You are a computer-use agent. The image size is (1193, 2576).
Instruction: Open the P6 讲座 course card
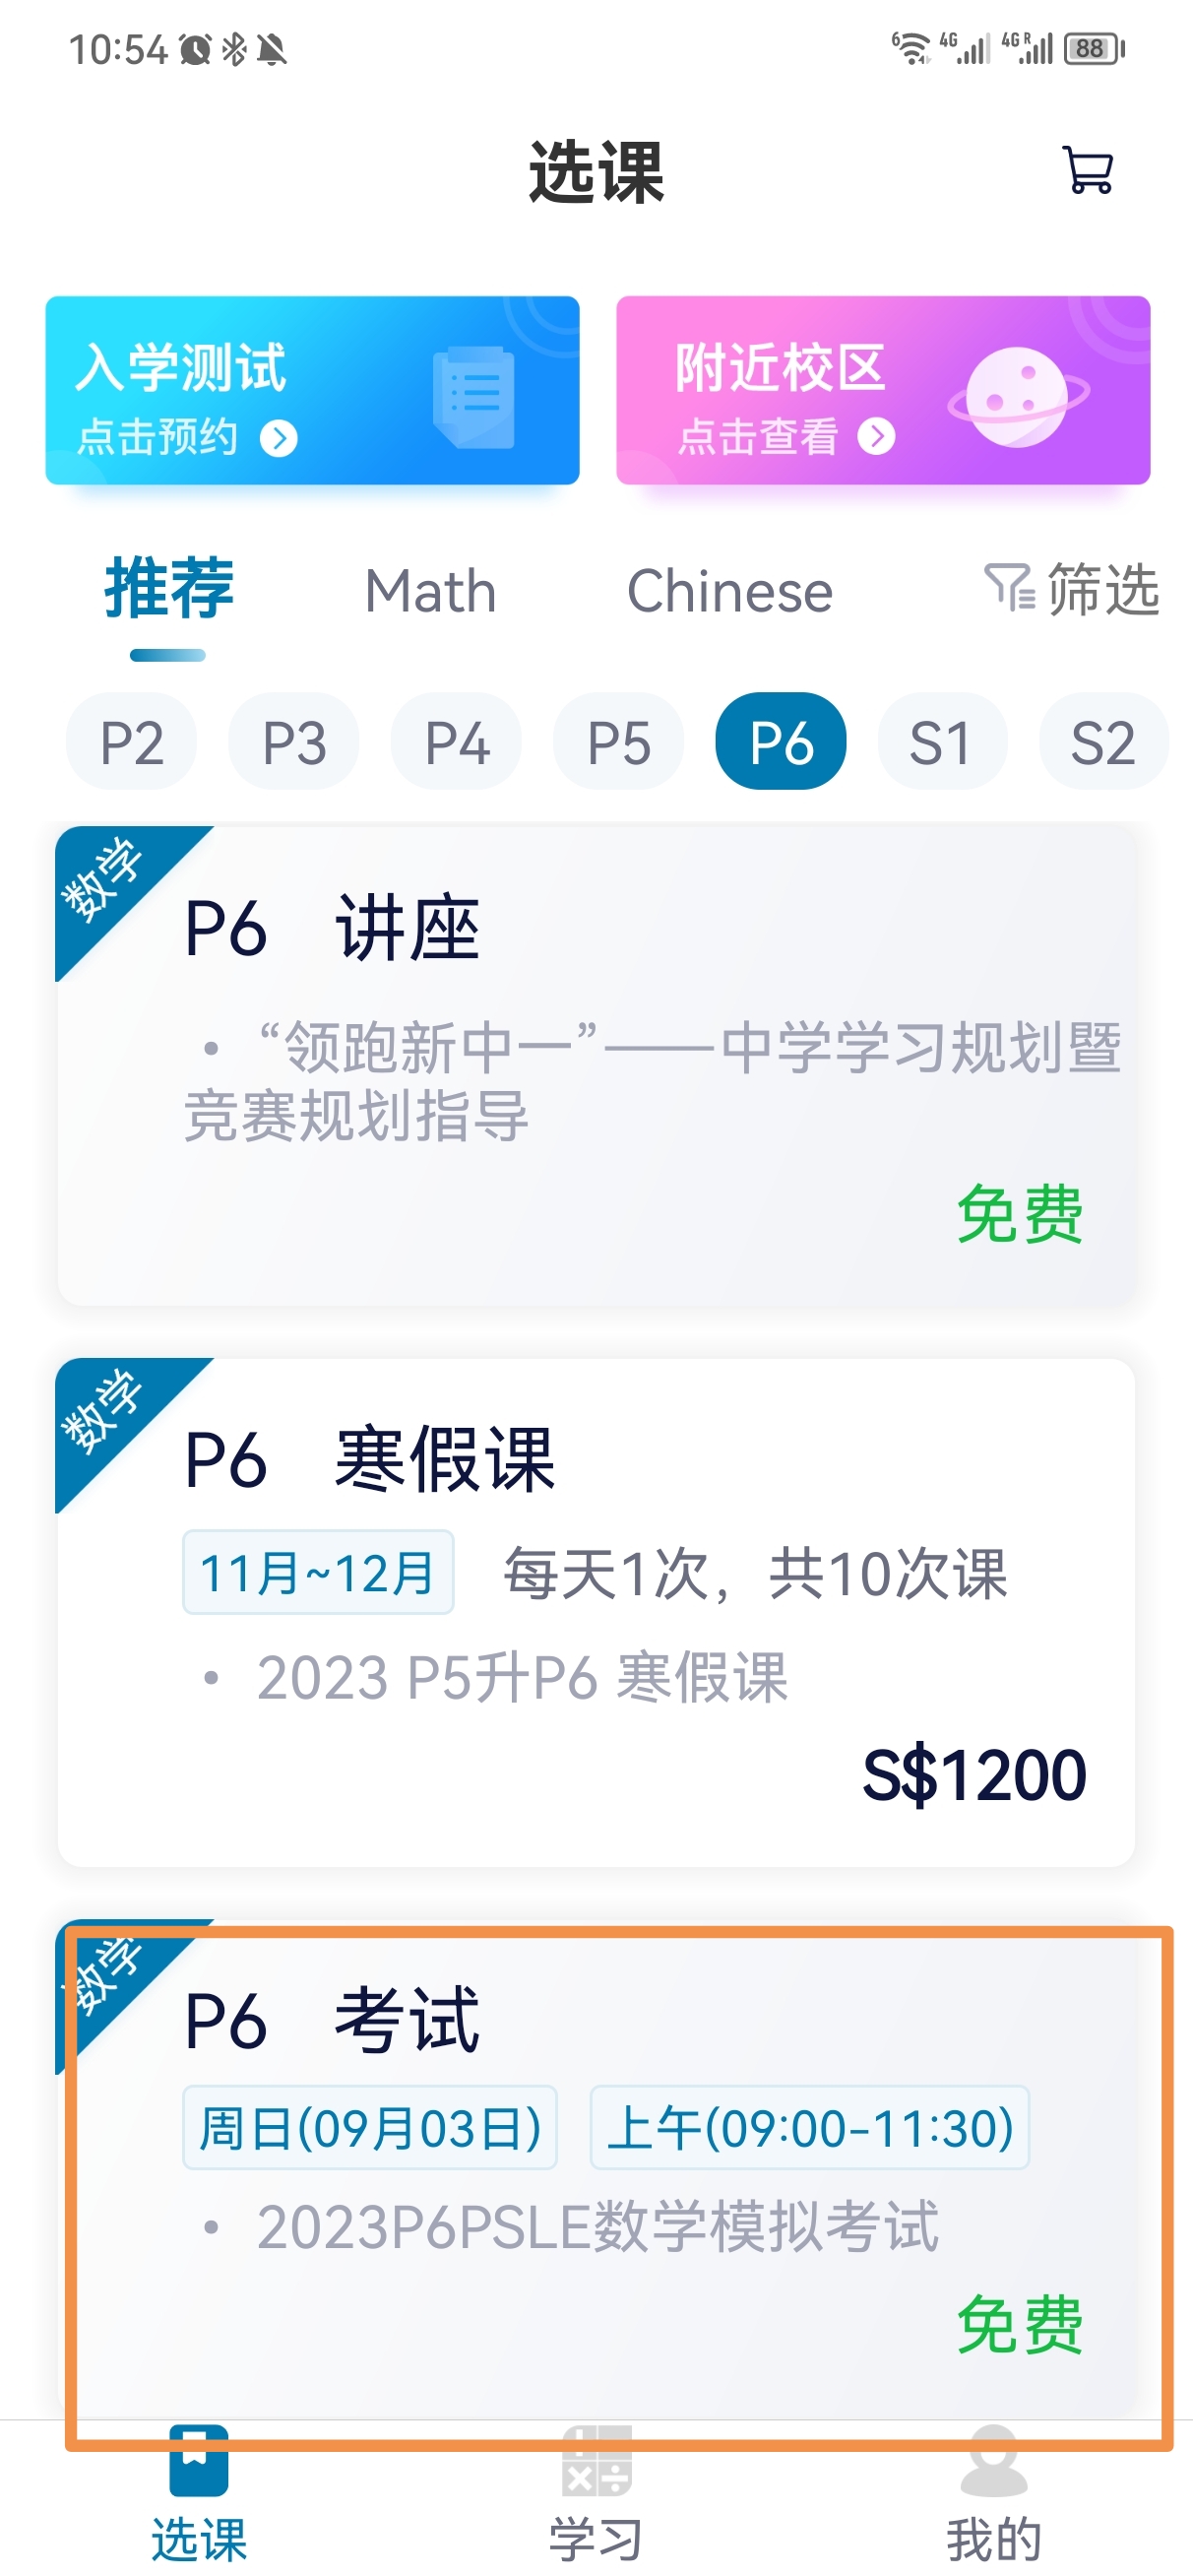(596, 1065)
